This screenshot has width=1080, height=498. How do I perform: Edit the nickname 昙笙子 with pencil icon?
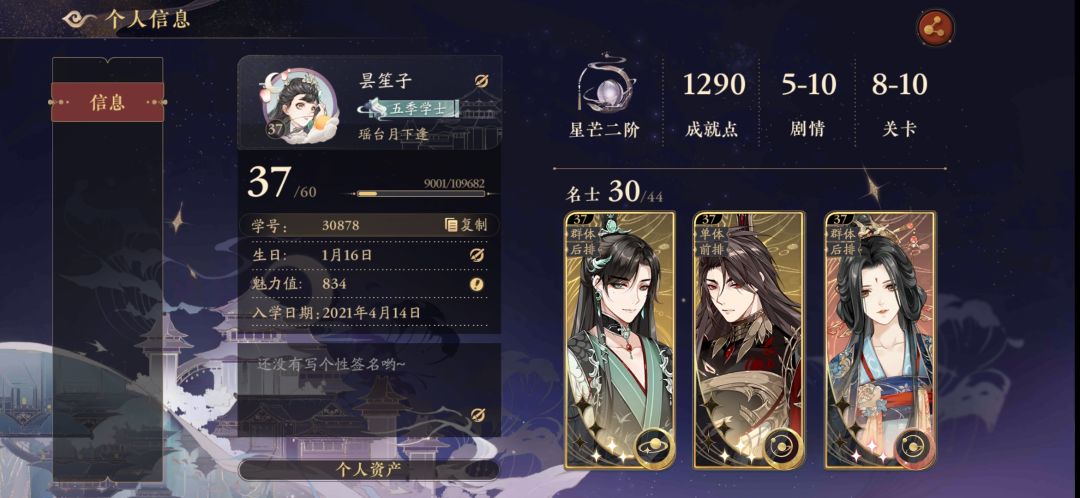coord(481,81)
